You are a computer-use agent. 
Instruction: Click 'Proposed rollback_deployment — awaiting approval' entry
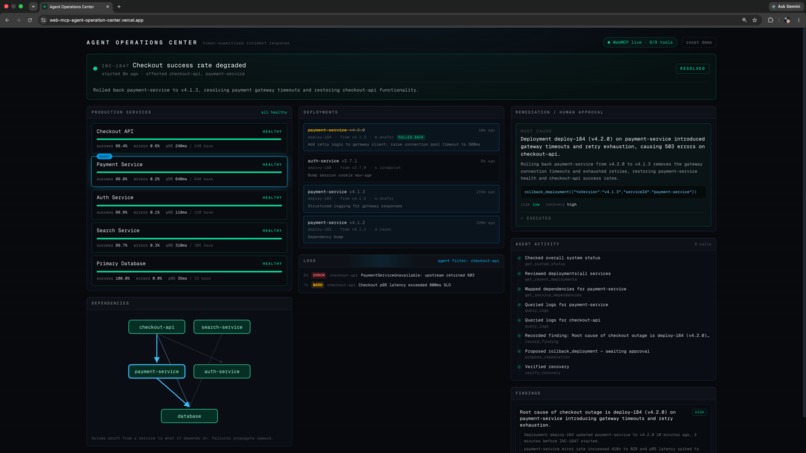[587, 351]
